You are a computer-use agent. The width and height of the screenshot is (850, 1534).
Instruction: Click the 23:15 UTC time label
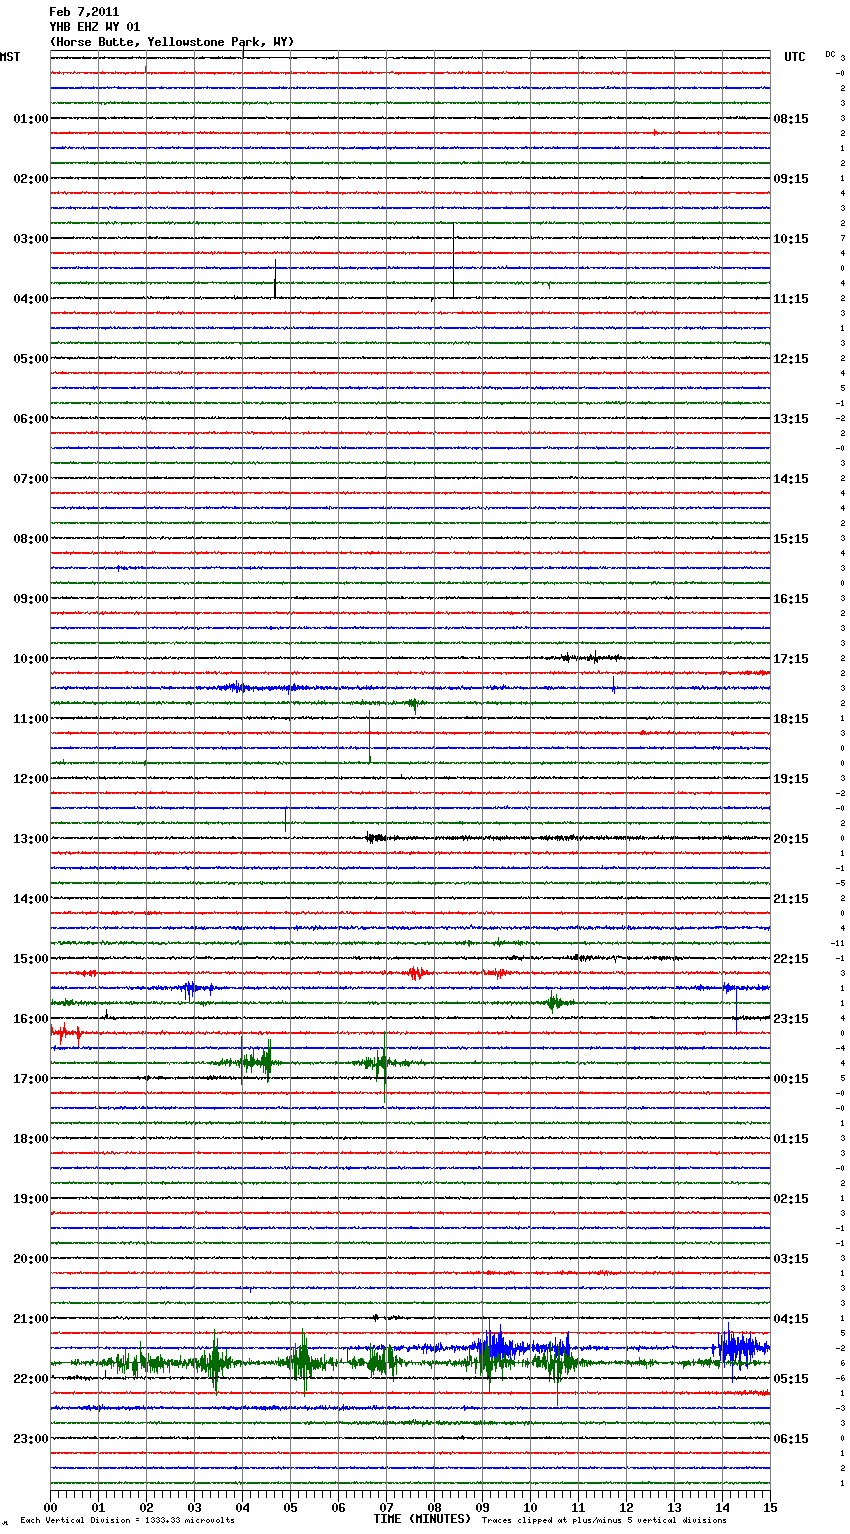click(791, 1019)
